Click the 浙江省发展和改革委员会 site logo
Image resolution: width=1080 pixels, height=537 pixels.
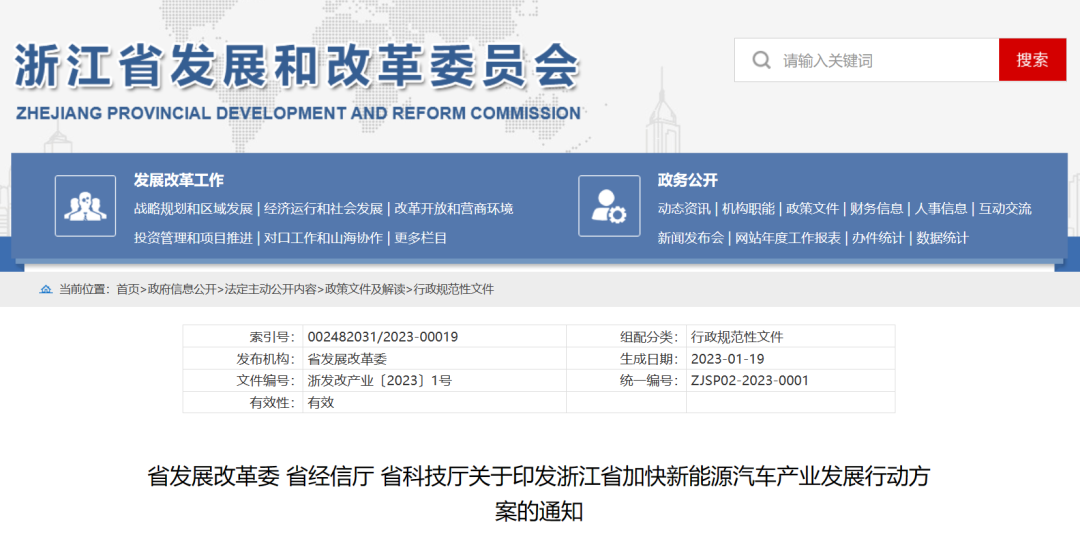click(298, 82)
